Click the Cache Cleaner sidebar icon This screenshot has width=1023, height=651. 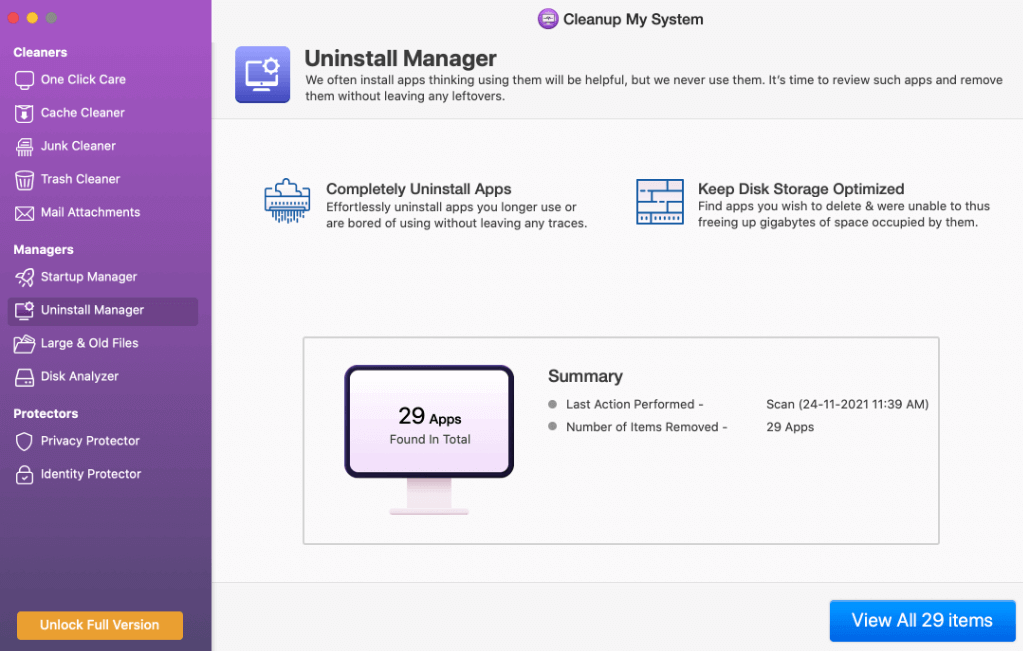[x=24, y=114]
